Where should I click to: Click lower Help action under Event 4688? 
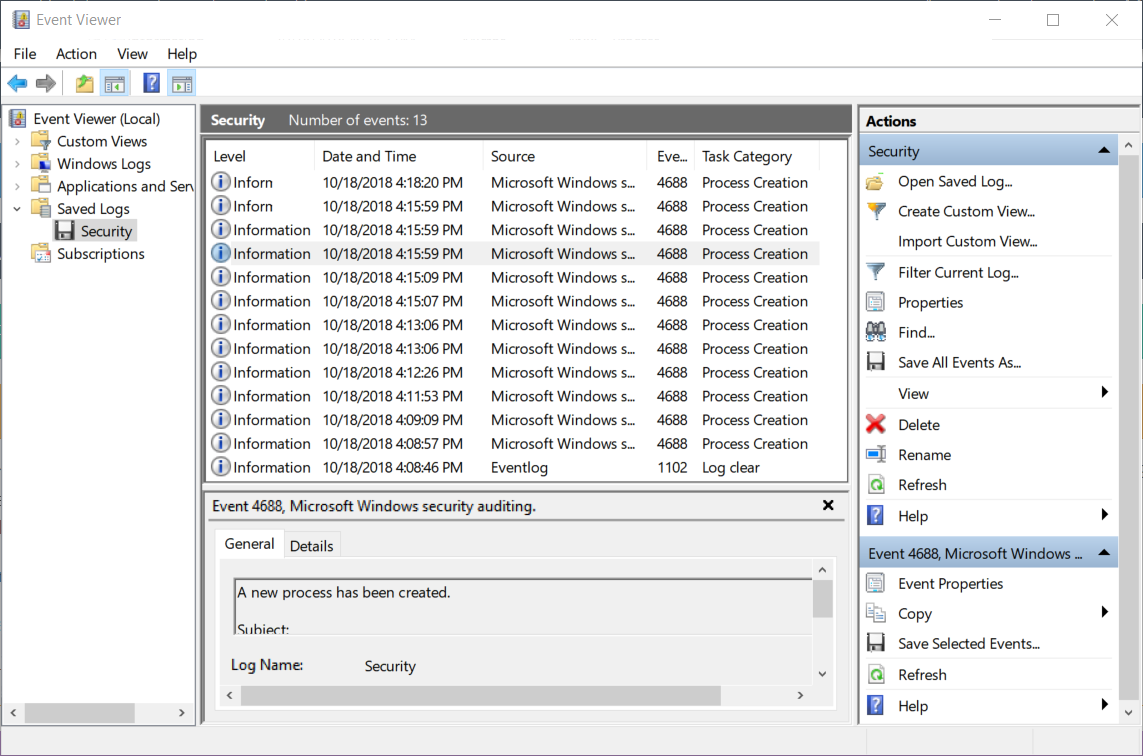point(913,706)
